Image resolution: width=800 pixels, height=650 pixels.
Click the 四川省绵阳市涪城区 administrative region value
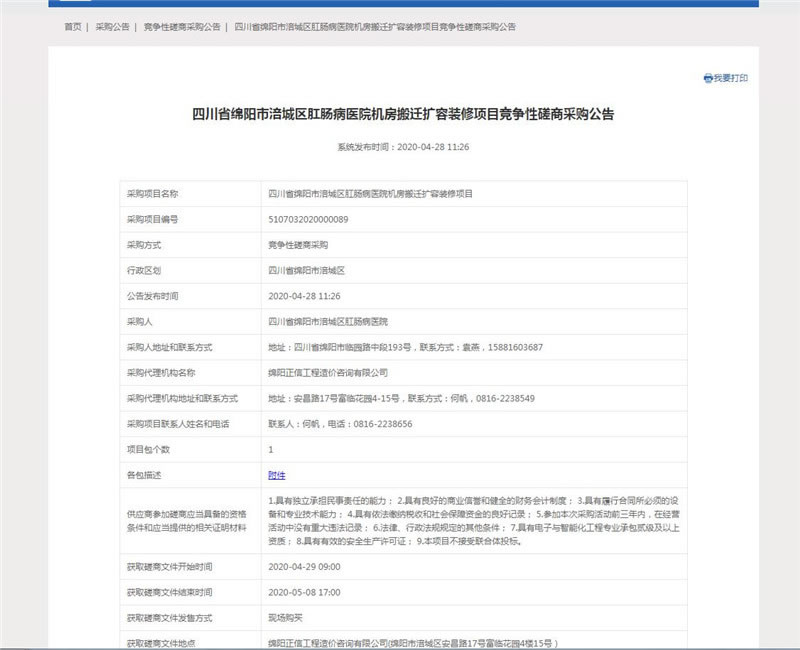point(306,270)
